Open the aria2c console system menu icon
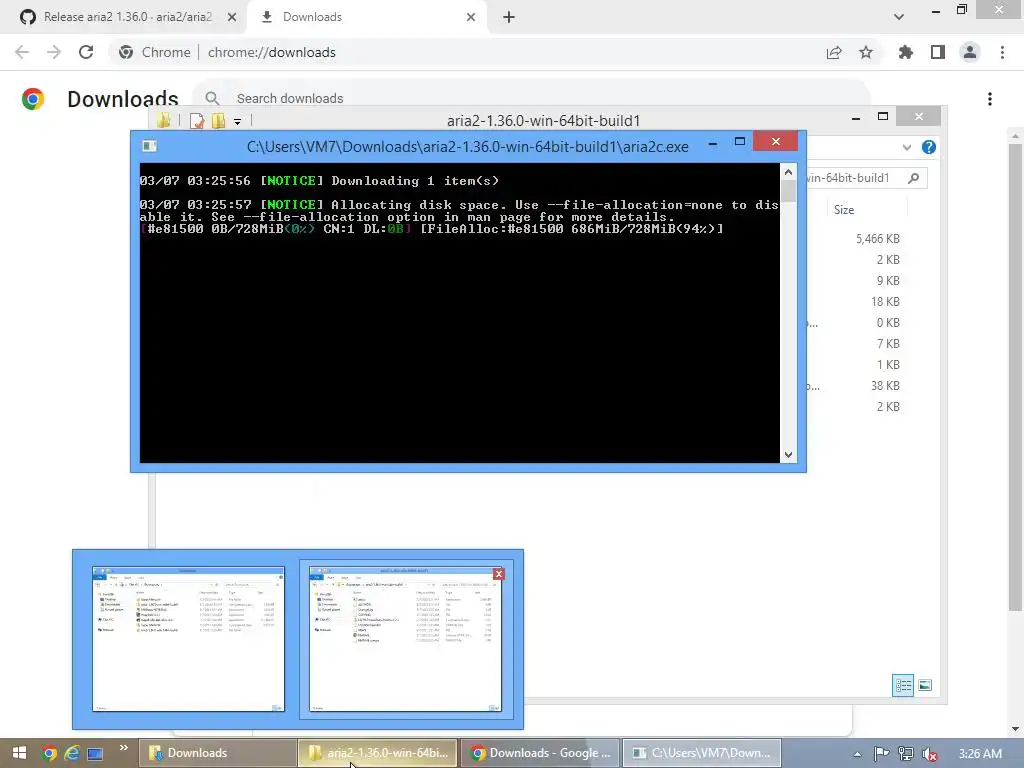This screenshot has width=1024, height=768. tap(150, 146)
